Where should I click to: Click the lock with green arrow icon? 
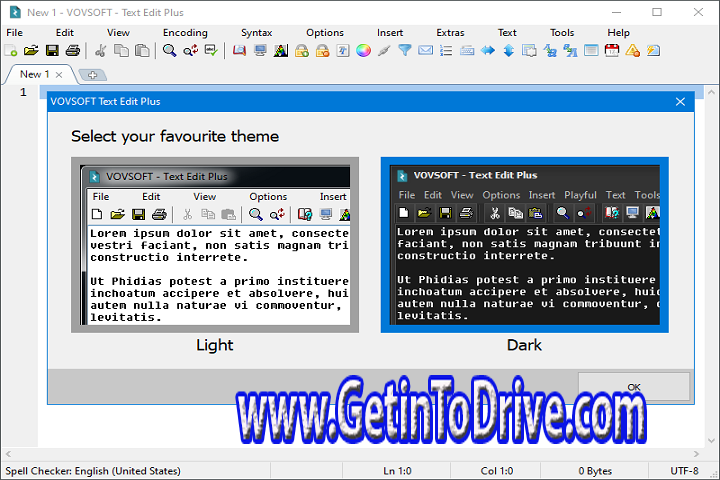(x=302, y=51)
